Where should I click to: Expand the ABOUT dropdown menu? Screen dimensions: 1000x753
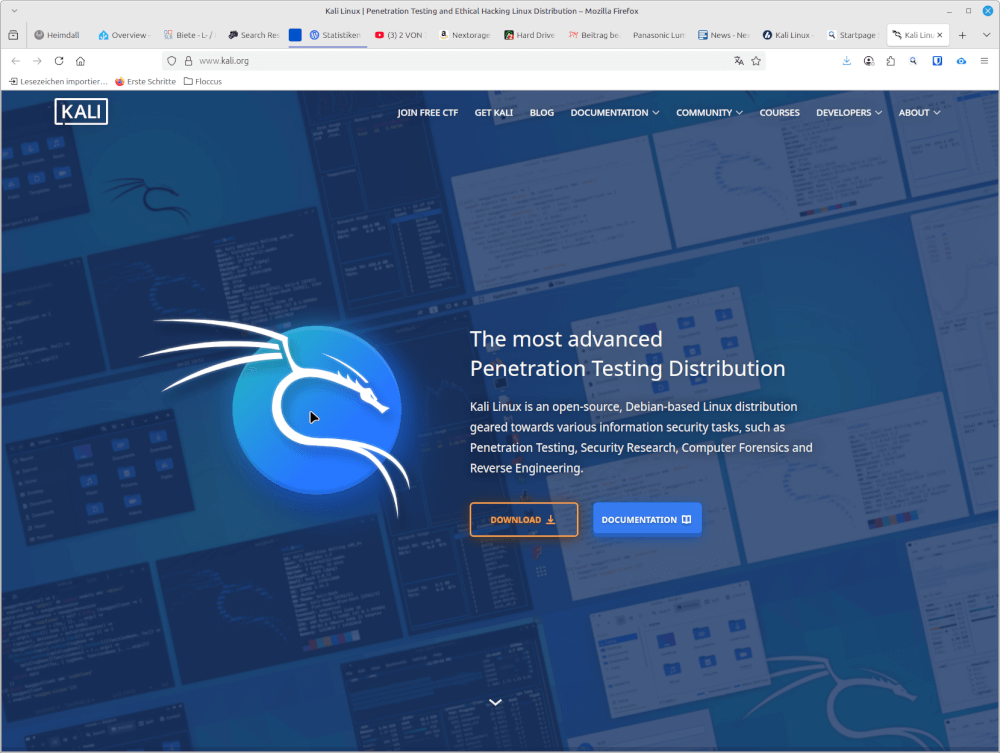pos(919,113)
